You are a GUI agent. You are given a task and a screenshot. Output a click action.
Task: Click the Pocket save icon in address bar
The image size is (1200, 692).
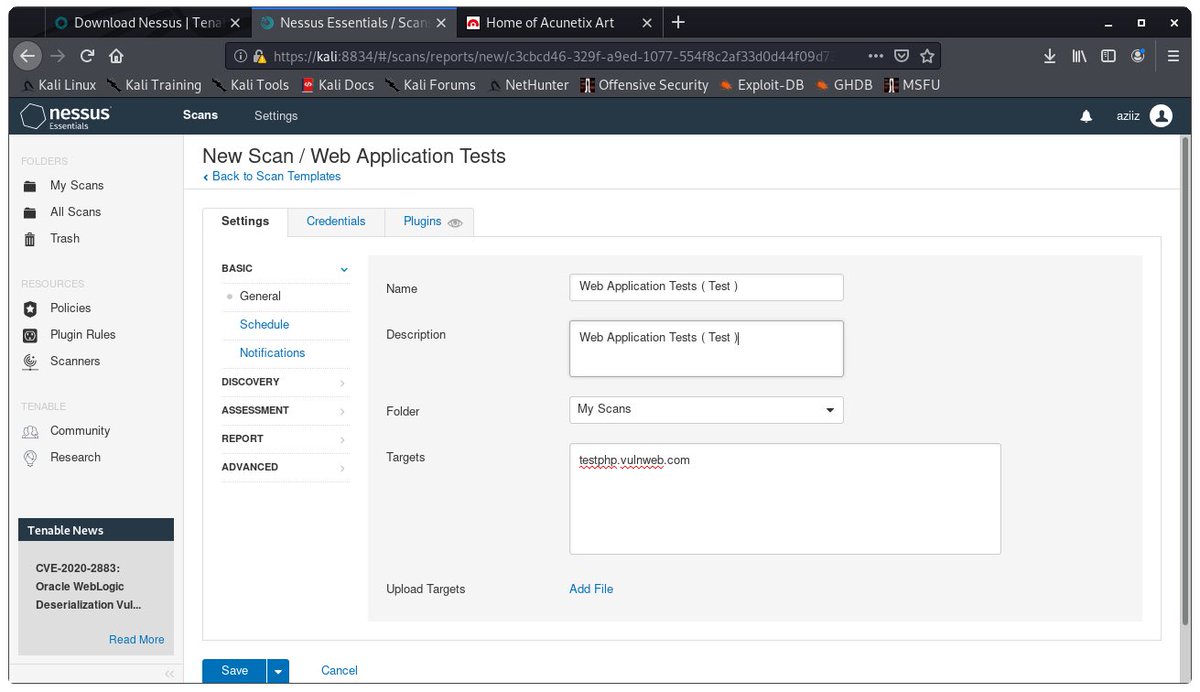[x=901, y=56]
